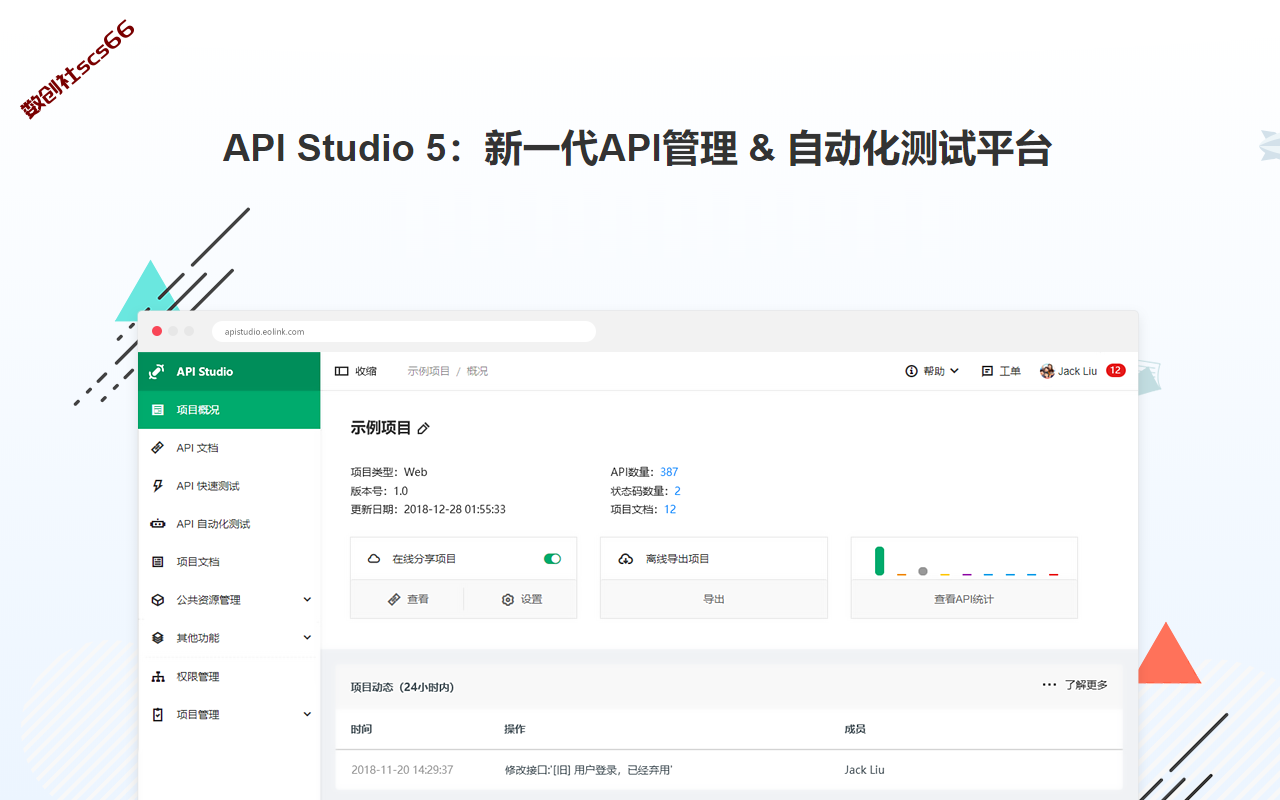This screenshot has height=800, width=1280.
Task: Open 权限管理 in the sidebar
Action: [229, 677]
